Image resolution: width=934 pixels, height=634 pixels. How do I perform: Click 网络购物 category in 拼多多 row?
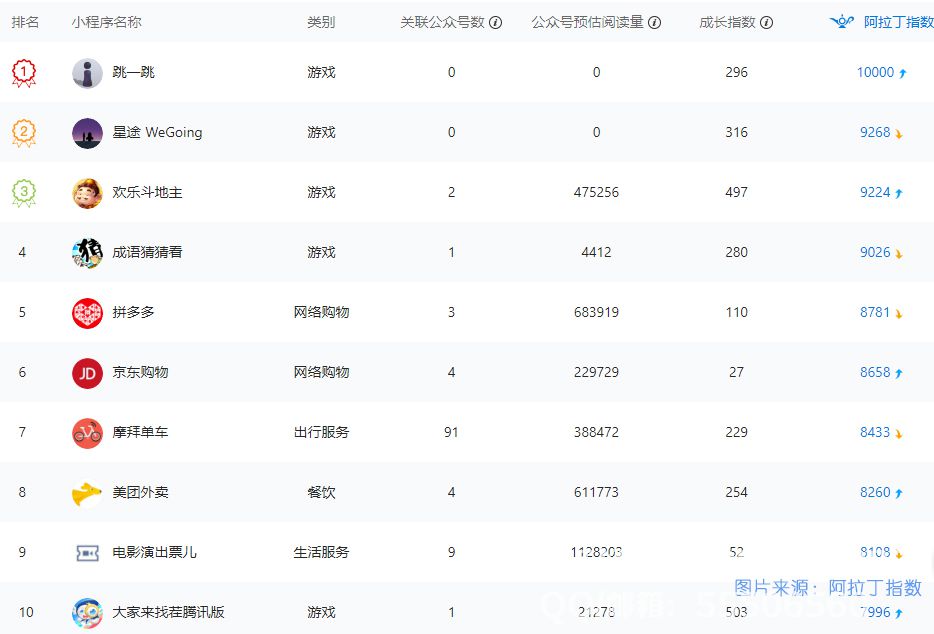(321, 312)
